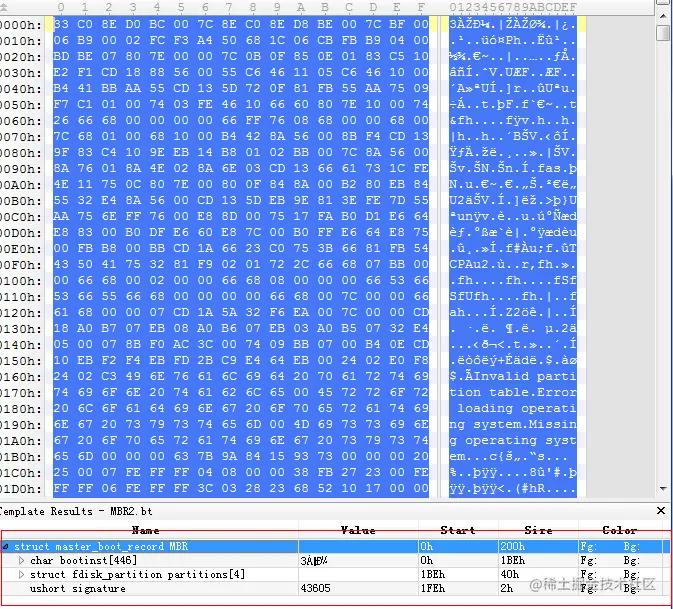This screenshot has height=609, width=673.
Task: Click the 2h size of signature
Action: tap(506, 588)
